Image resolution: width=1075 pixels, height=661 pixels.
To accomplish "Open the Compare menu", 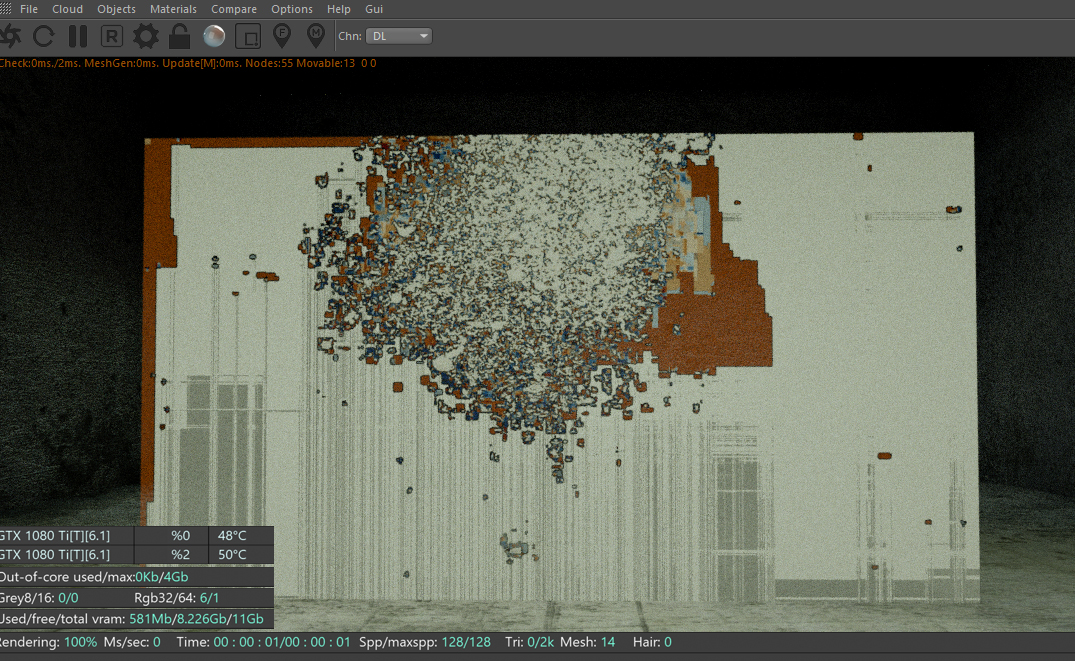I will point(234,9).
